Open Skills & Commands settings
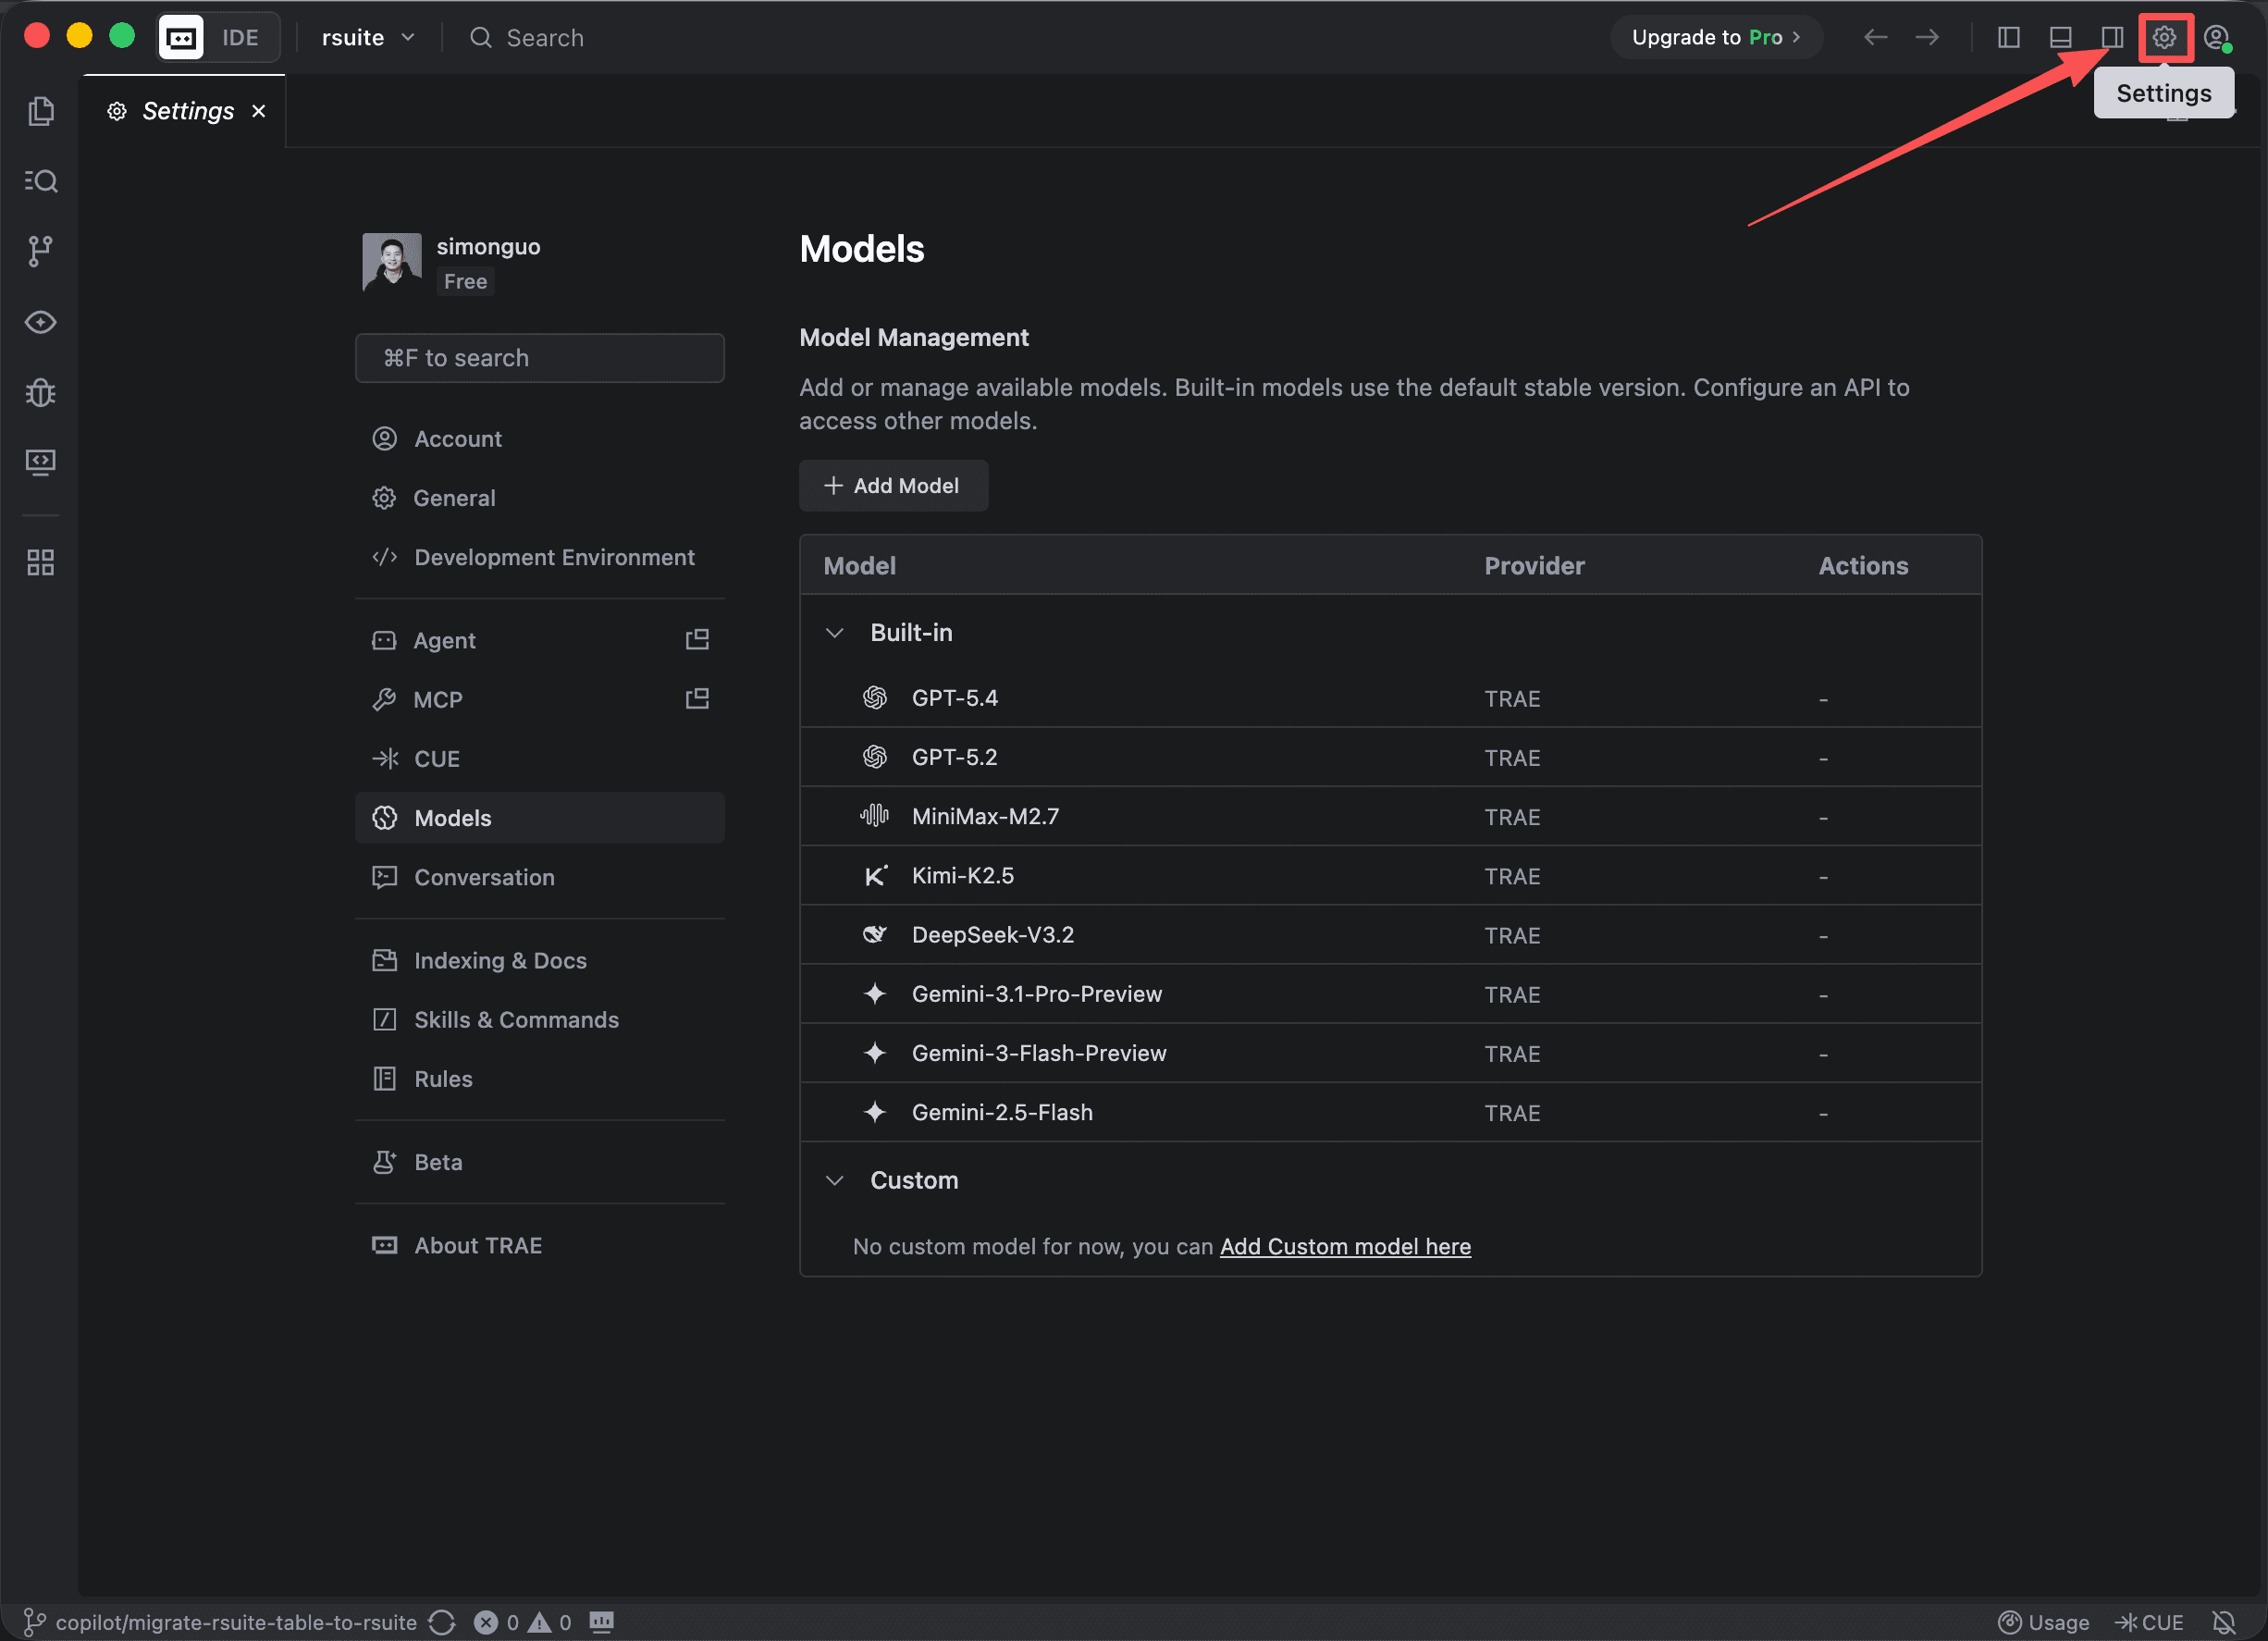 coord(540,1020)
